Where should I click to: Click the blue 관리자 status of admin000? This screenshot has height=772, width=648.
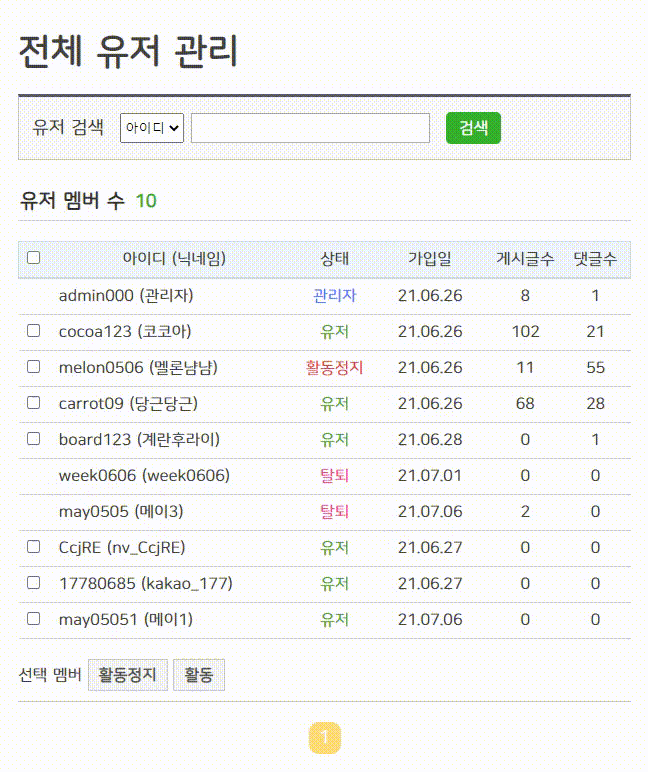point(334,295)
